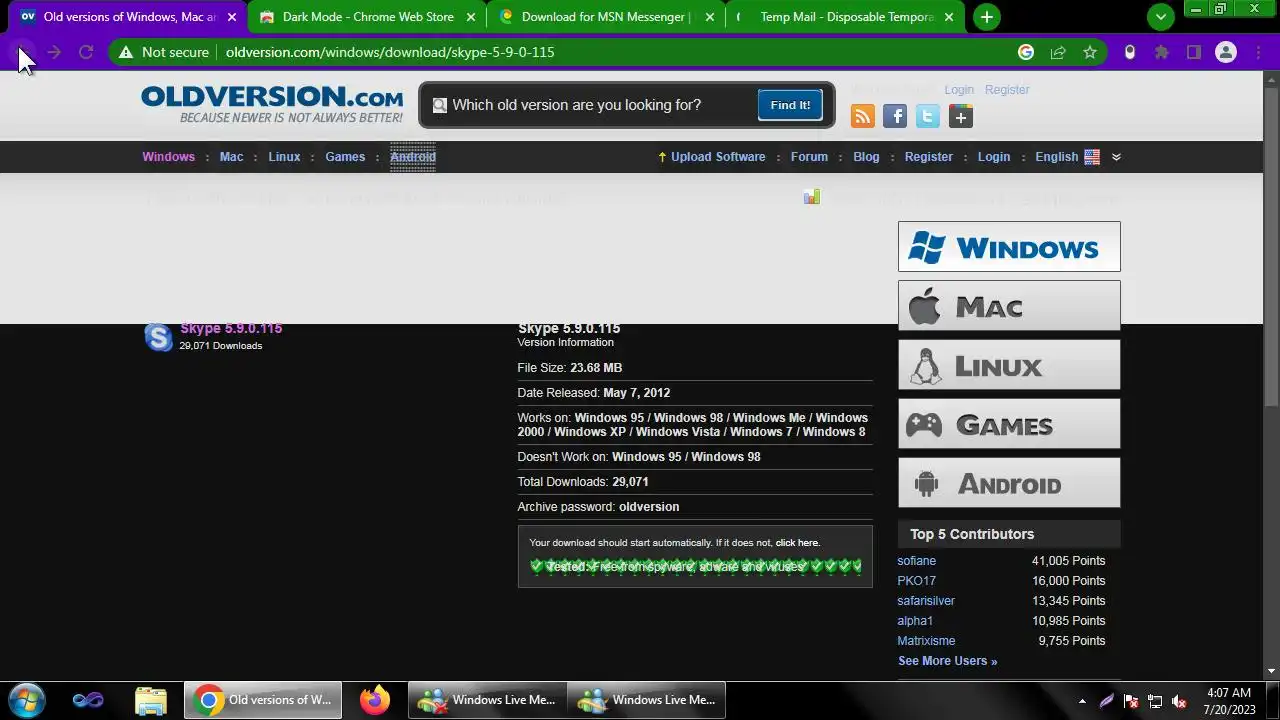
Task: Open the Action Center flag icon
Action: click(x=1131, y=701)
